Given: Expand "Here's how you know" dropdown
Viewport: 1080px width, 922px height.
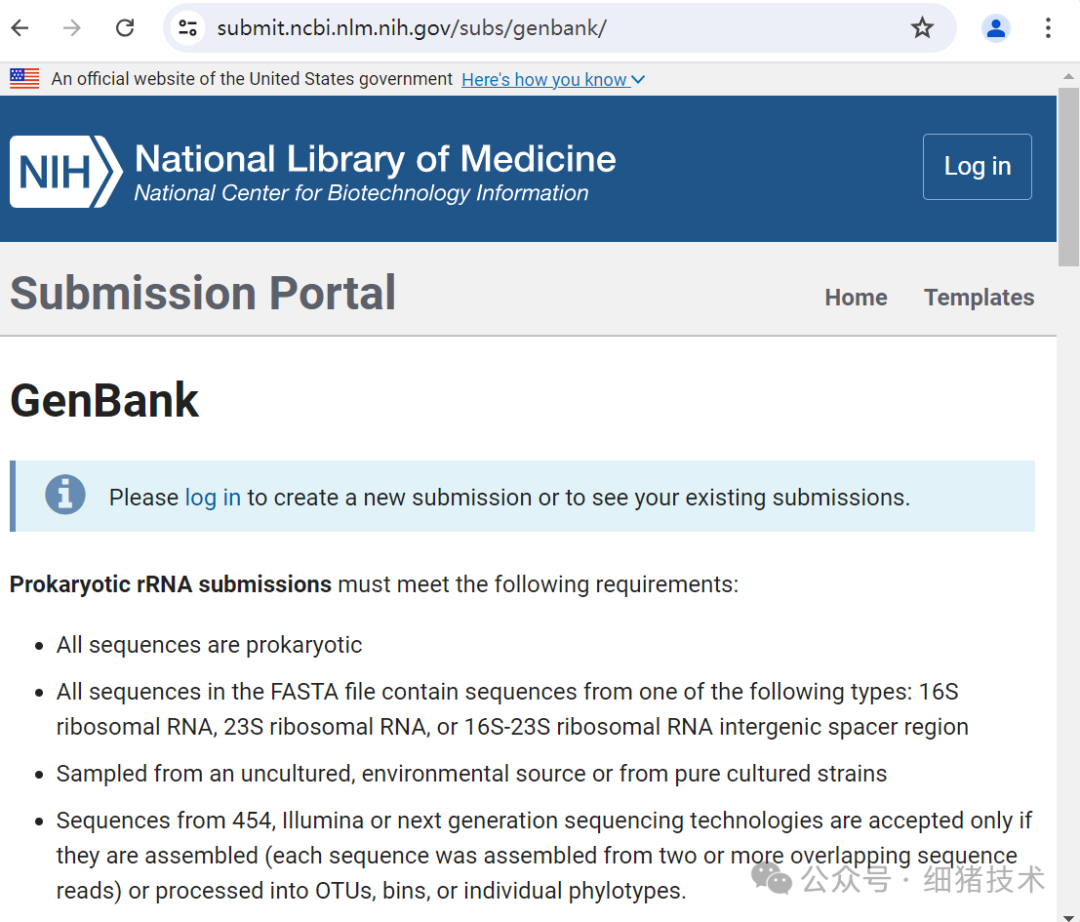Looking at the screenshot, I should [x=553, y=80].
